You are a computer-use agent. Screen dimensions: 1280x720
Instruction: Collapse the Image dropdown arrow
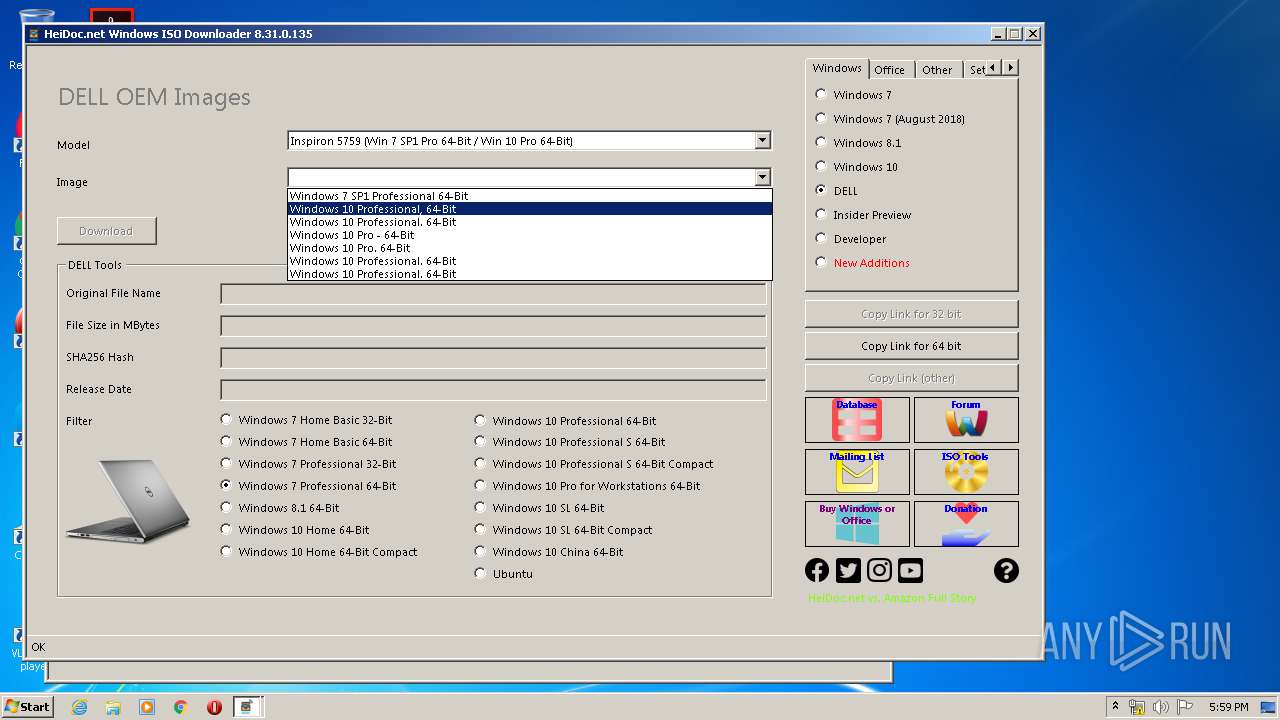click(x=762, y=177)
